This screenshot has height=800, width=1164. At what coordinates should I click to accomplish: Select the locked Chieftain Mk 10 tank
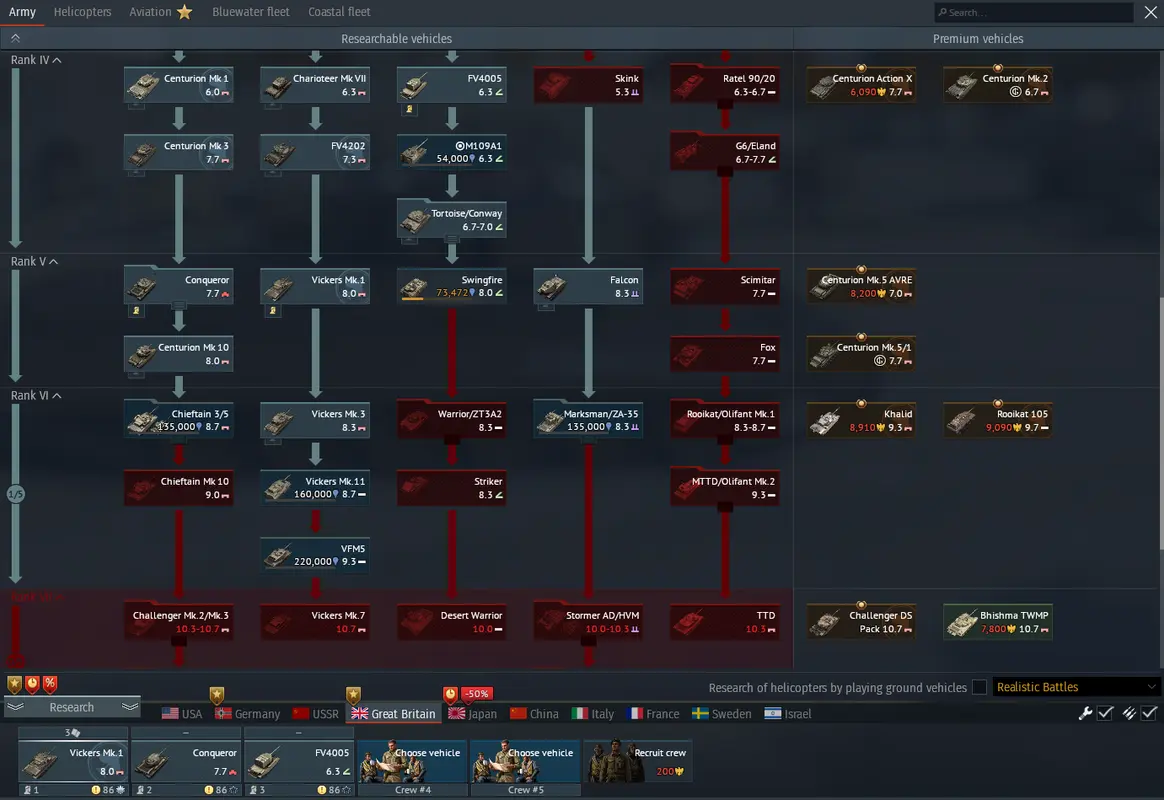(x=178, y=488)
